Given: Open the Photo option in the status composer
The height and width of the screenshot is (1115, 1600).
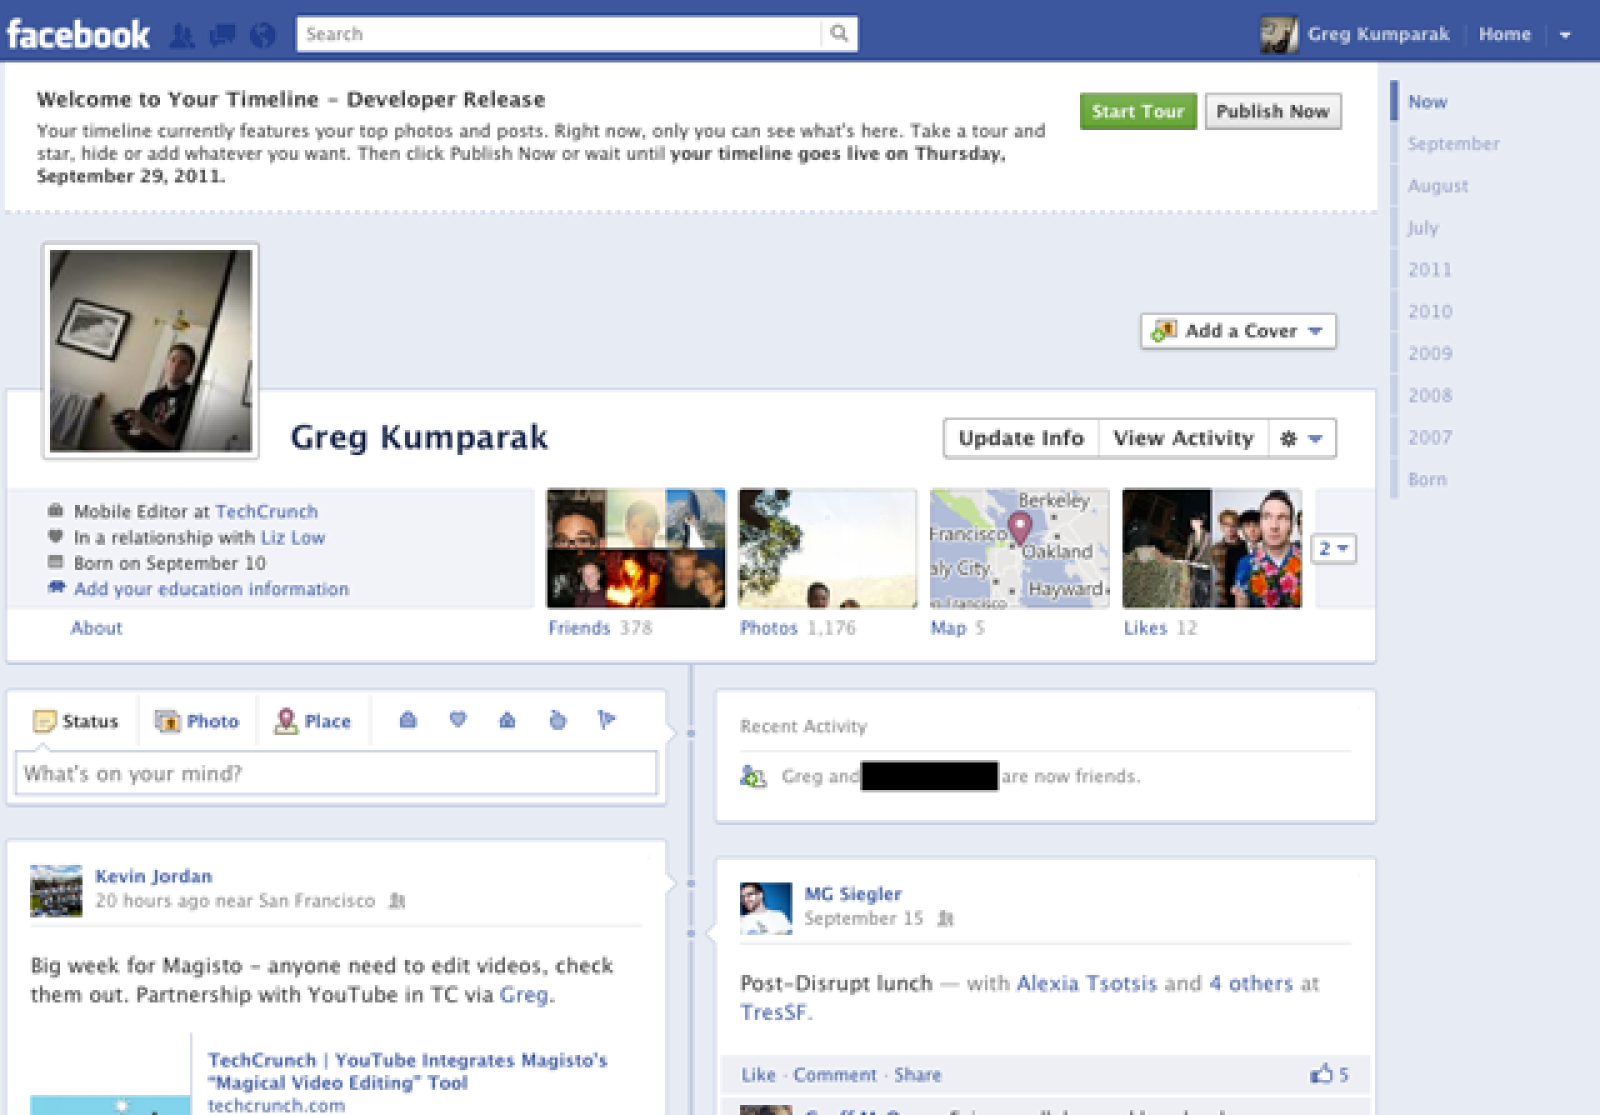Looking at the screenshot, I should point(197,720).
